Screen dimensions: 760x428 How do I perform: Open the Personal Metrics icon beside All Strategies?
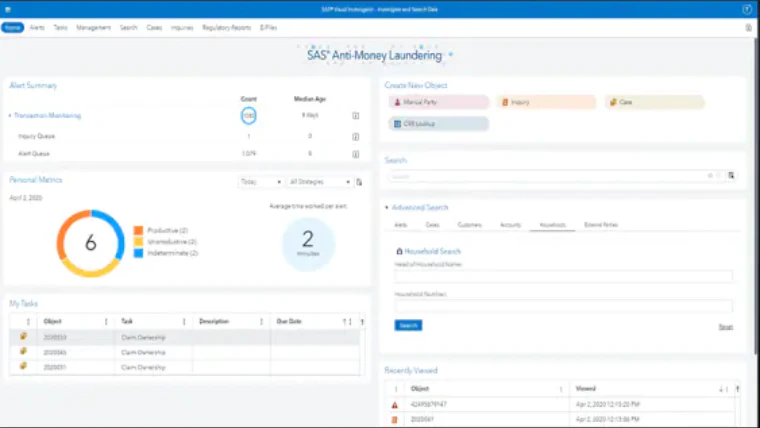359,182
